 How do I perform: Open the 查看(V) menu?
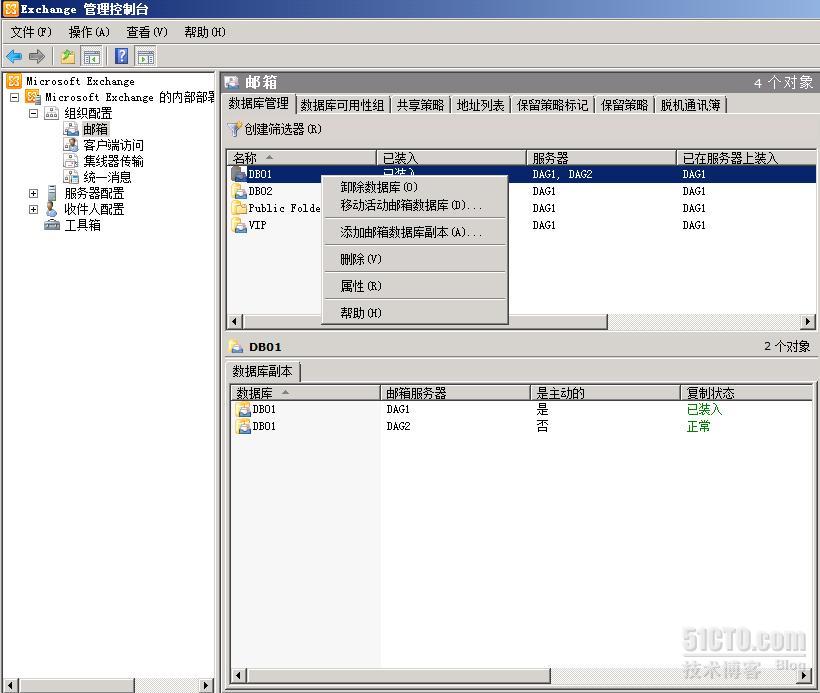click(147, 32)
